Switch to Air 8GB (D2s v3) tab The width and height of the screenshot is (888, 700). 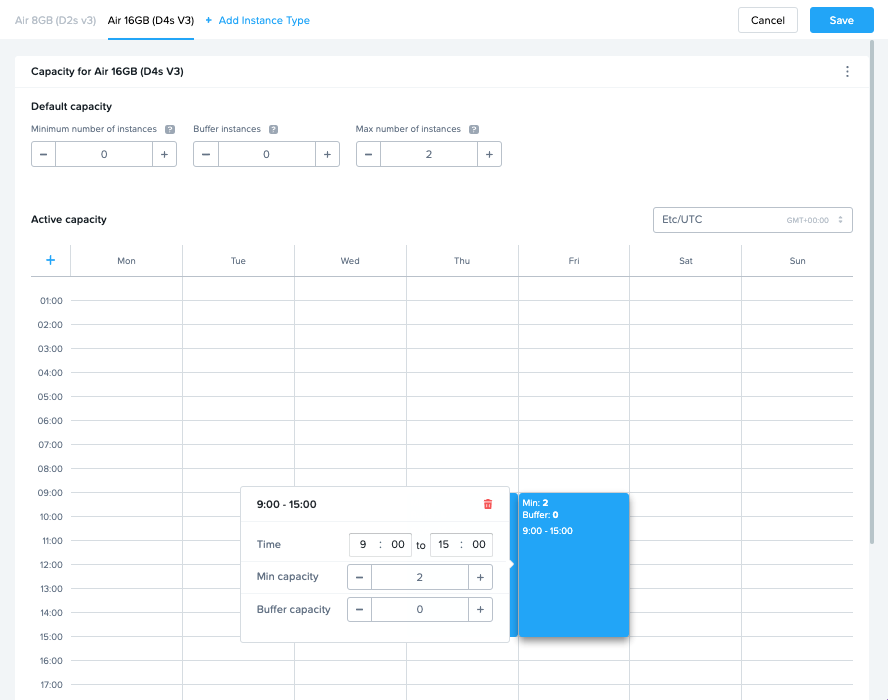[x=55, y=20]
